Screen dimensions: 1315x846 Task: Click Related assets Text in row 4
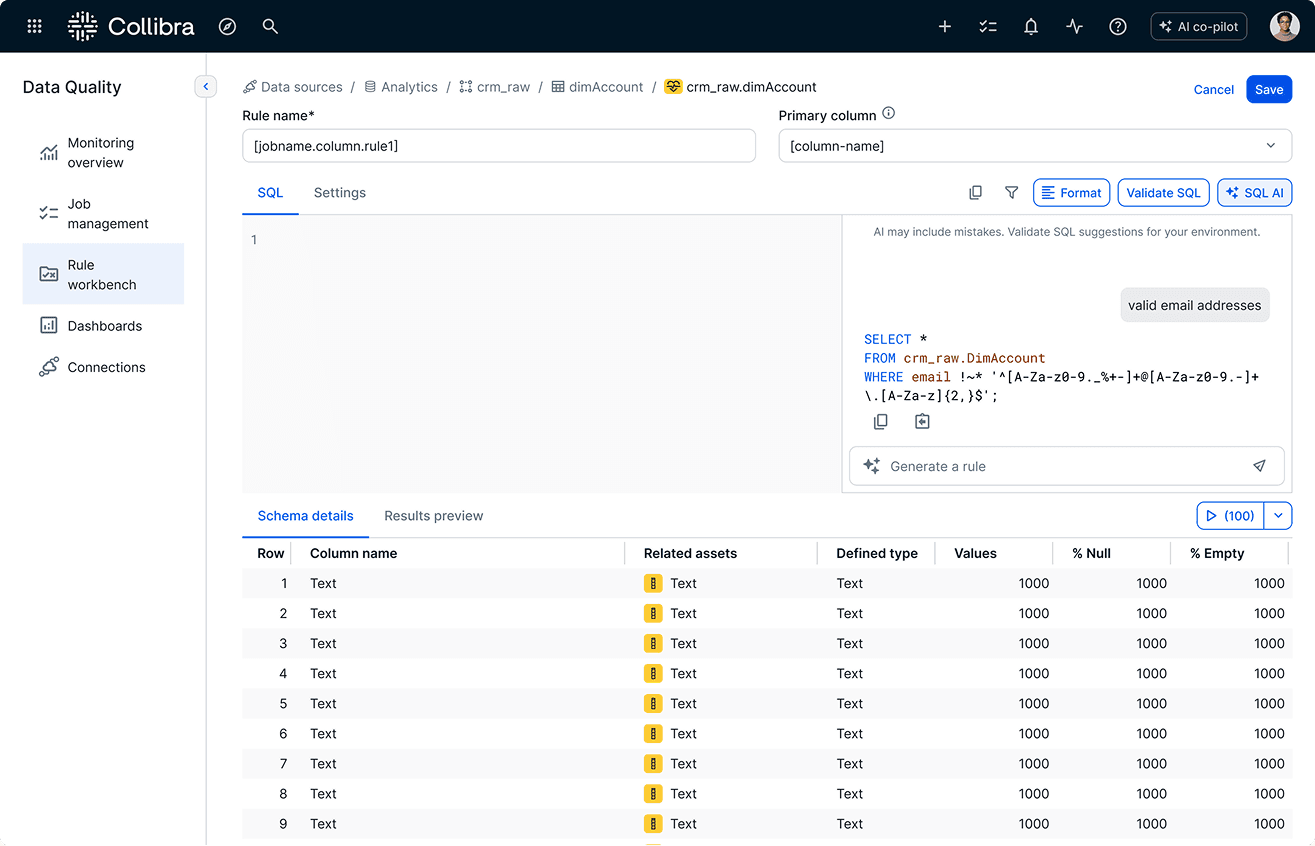[x=683, y=673]
